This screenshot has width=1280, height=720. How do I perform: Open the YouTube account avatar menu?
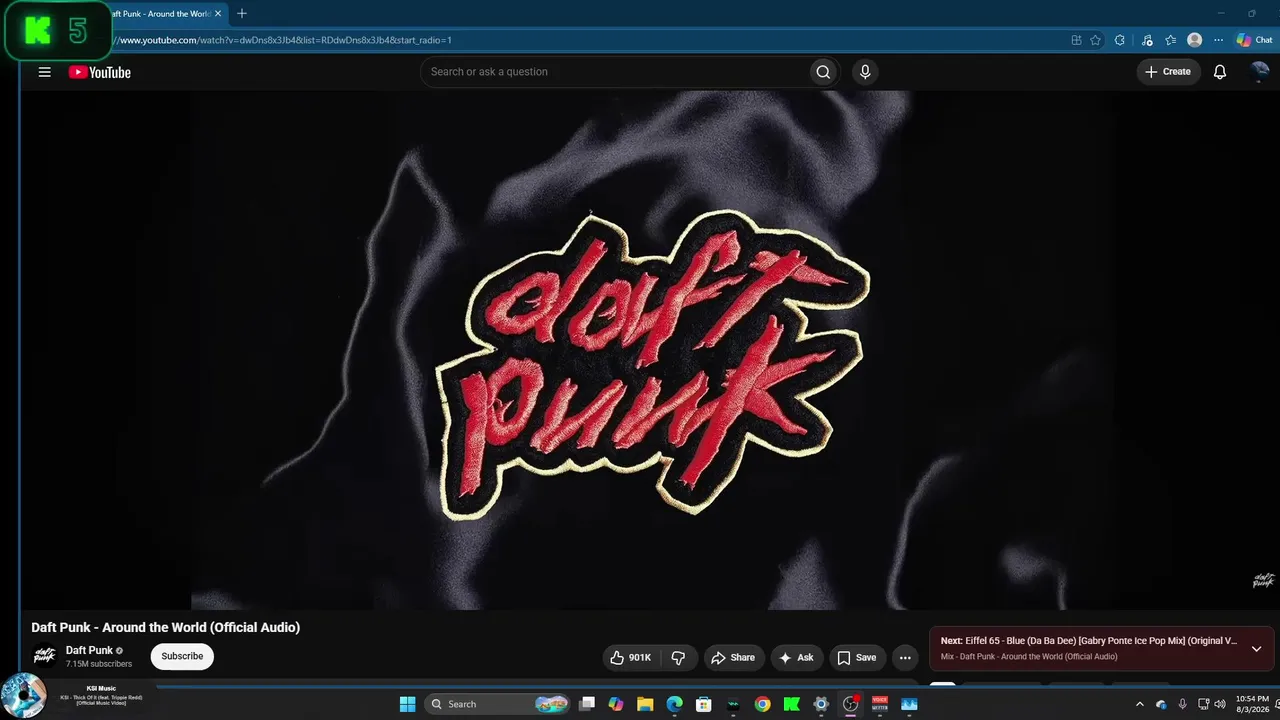[x=1260, y=72]
